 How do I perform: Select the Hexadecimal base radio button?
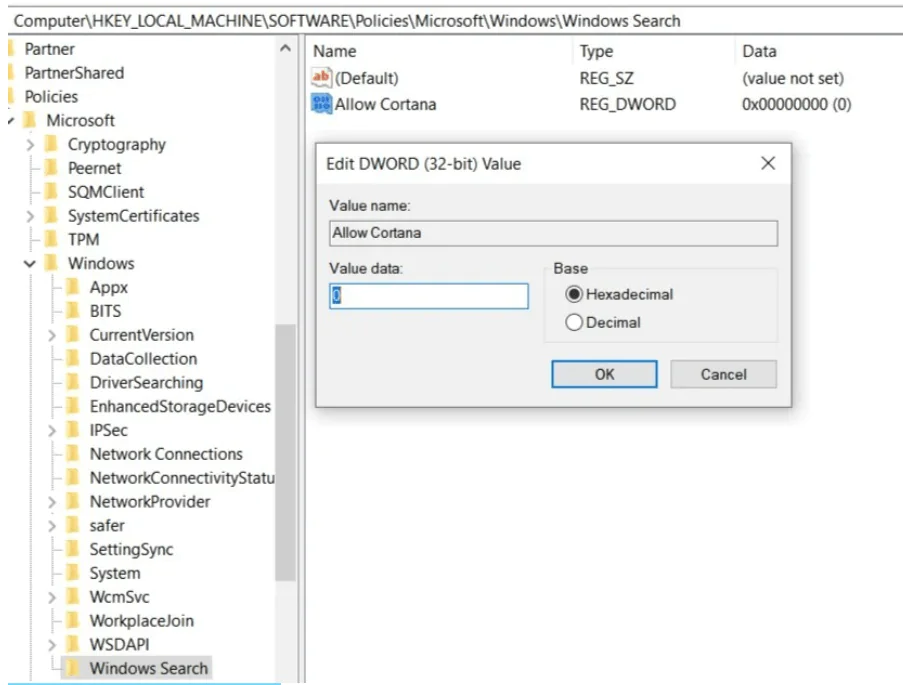tap(574, 294)
